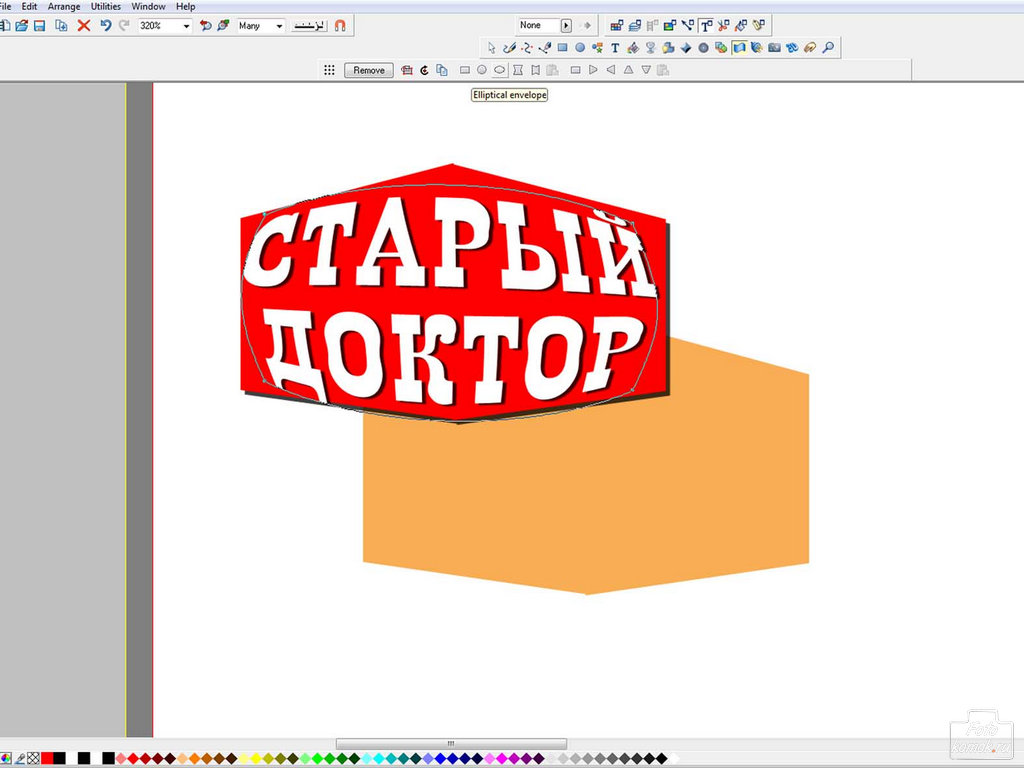
Task: Open the None name dropdown arrow
Action: coord(566,25)
